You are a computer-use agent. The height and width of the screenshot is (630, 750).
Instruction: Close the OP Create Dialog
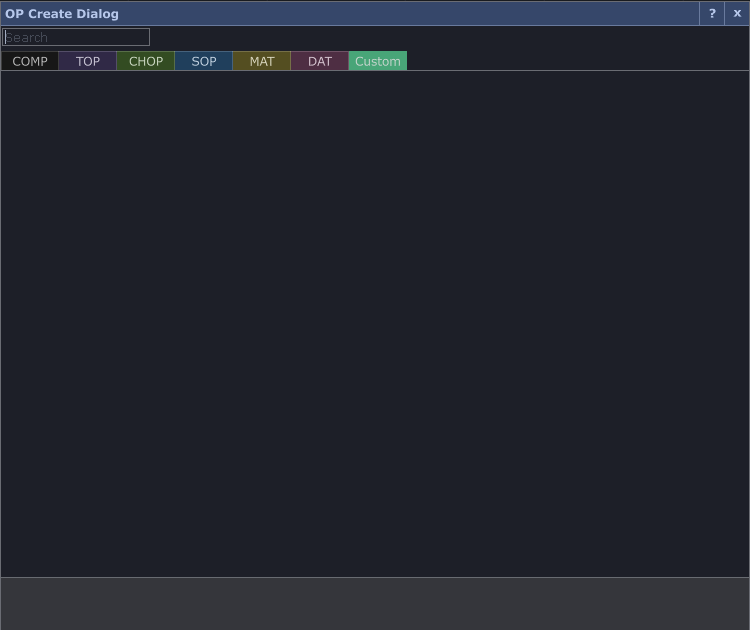pyautogui.click(x=737, y=14)
